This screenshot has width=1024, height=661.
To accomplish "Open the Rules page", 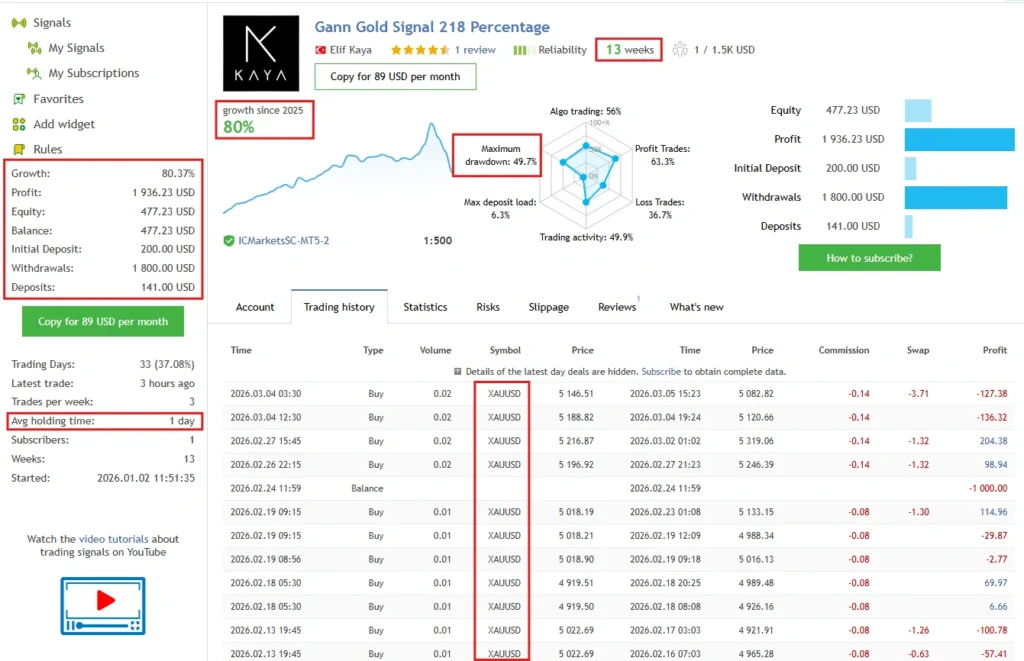I will [x=48, y=150].
